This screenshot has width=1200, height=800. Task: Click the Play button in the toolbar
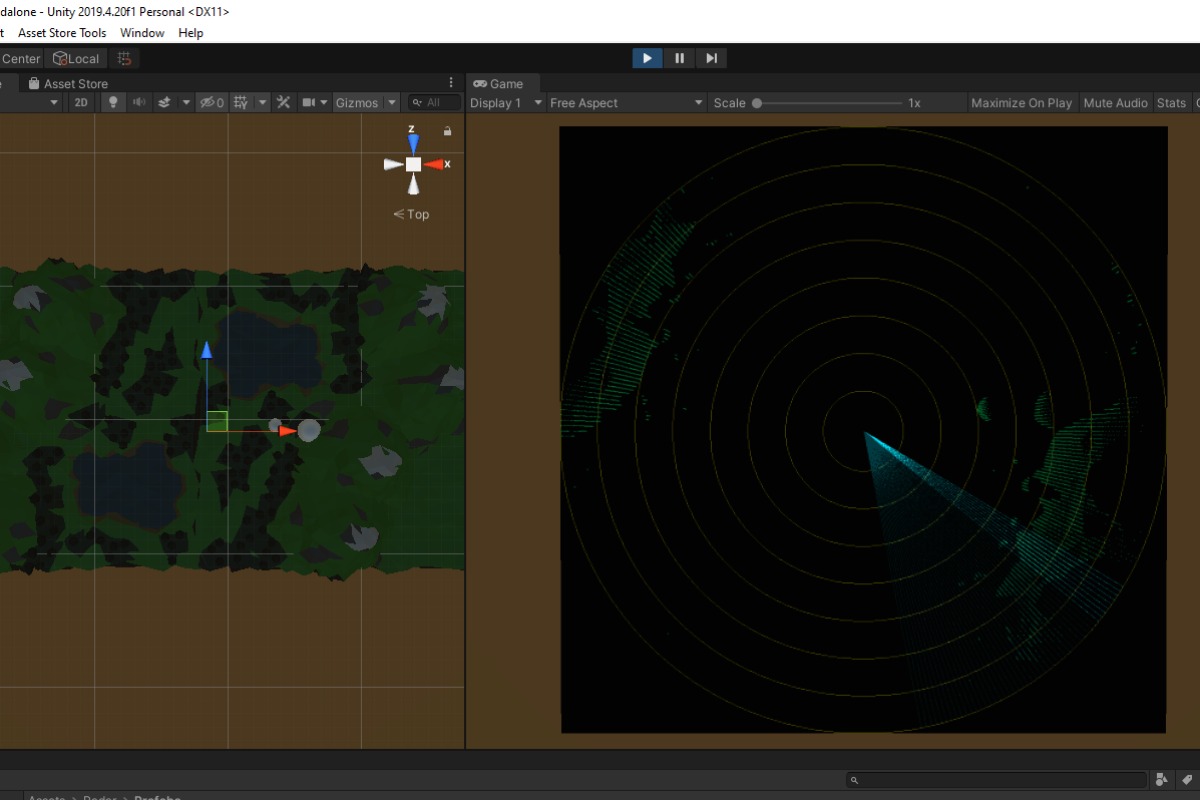click(x=647, y=58)
